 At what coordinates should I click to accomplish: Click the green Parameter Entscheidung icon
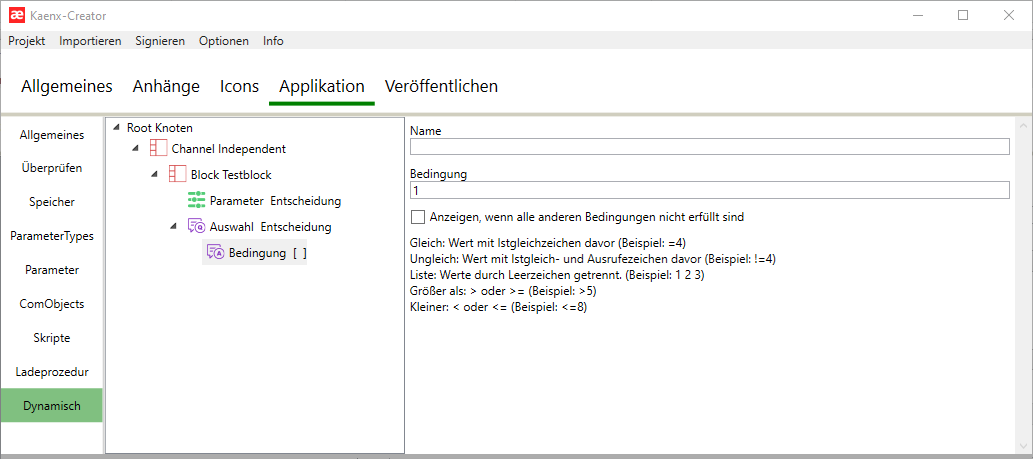tap(196, 200)
